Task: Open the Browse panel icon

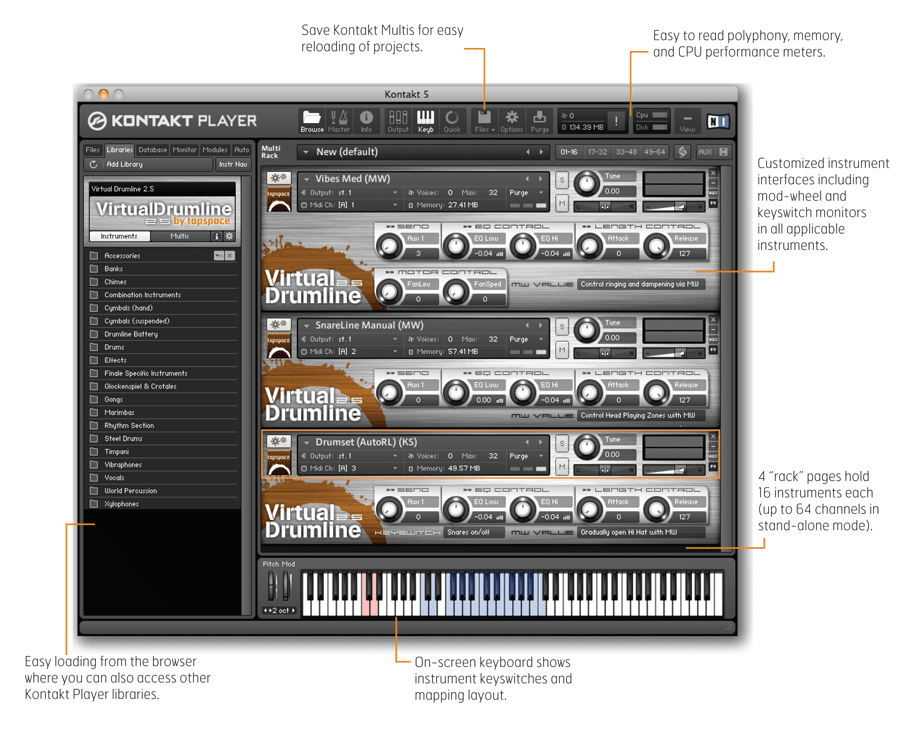Action: 312,121
